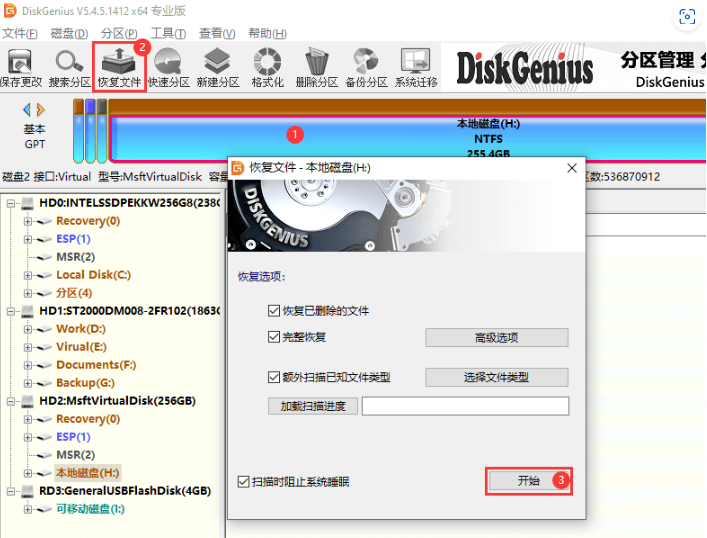
Task: Select ESP(1) under HD0
Action: pos(73,239)
